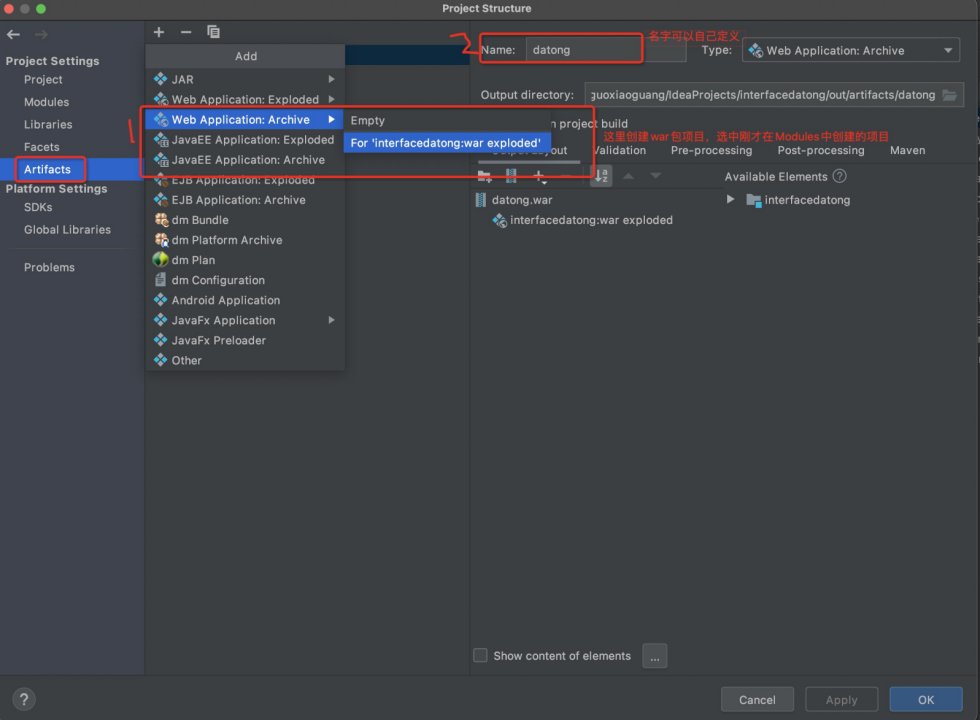This screenshot has width=980, height=720.
Task: Switch to the Pre-processing tab
Action: point(711,151)
